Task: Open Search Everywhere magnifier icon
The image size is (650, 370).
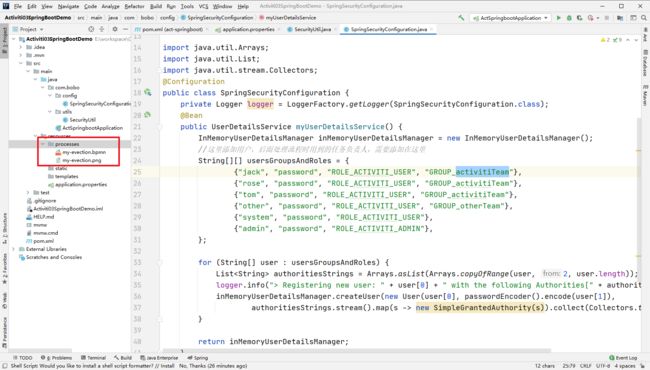Action: (644, 18)
